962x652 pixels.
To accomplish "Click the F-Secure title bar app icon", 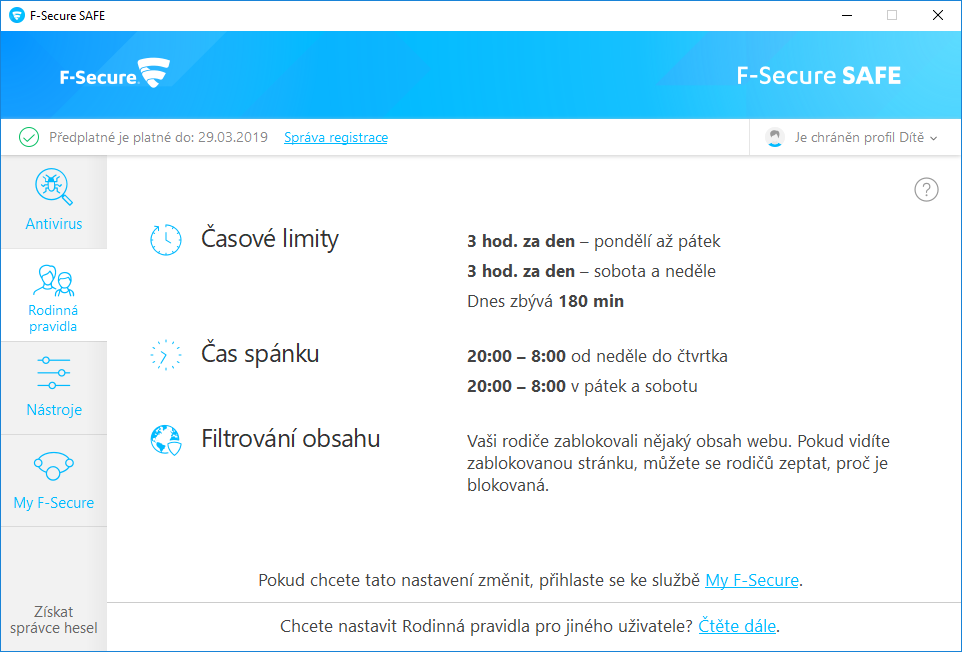I will pos(17,15).
